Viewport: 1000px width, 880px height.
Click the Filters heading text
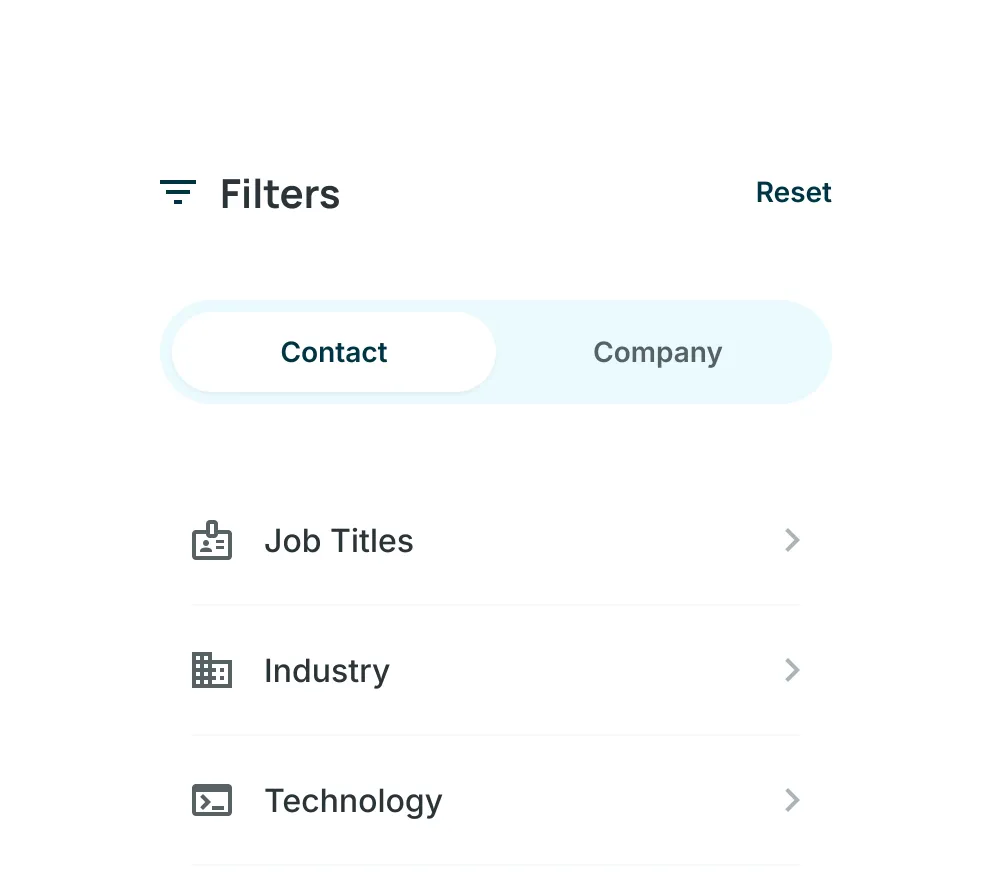coord(280,194)
